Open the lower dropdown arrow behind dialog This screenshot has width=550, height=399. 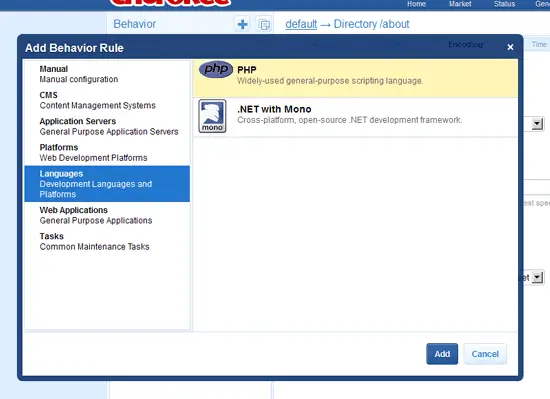pos(537,278)
